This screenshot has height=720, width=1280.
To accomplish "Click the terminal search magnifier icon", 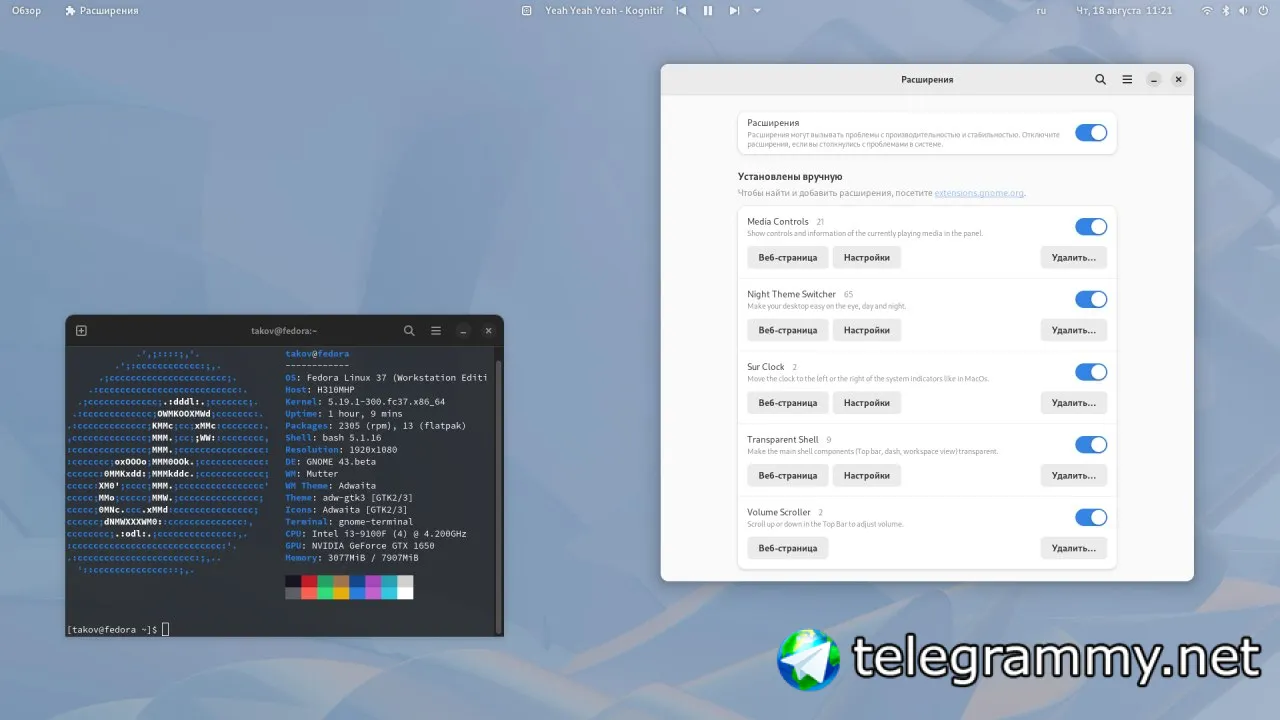I will click(x=409, y=330).
